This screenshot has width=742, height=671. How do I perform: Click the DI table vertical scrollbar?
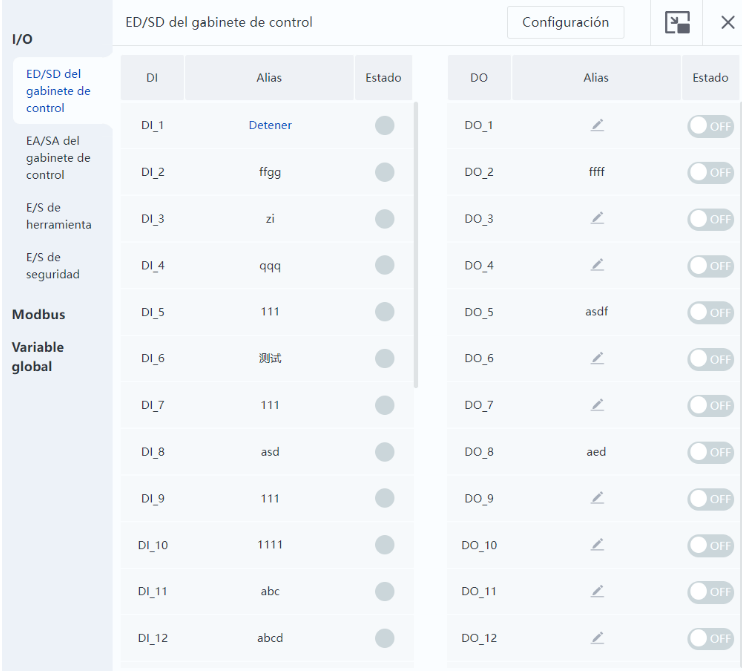416,245
